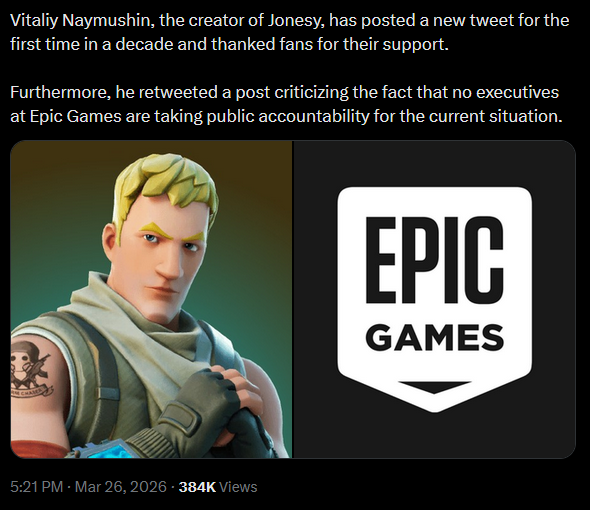
Task: Click the name Vitaliy Naymushin in the tweet
Action: pyautogui.click(x=81, y=21)
